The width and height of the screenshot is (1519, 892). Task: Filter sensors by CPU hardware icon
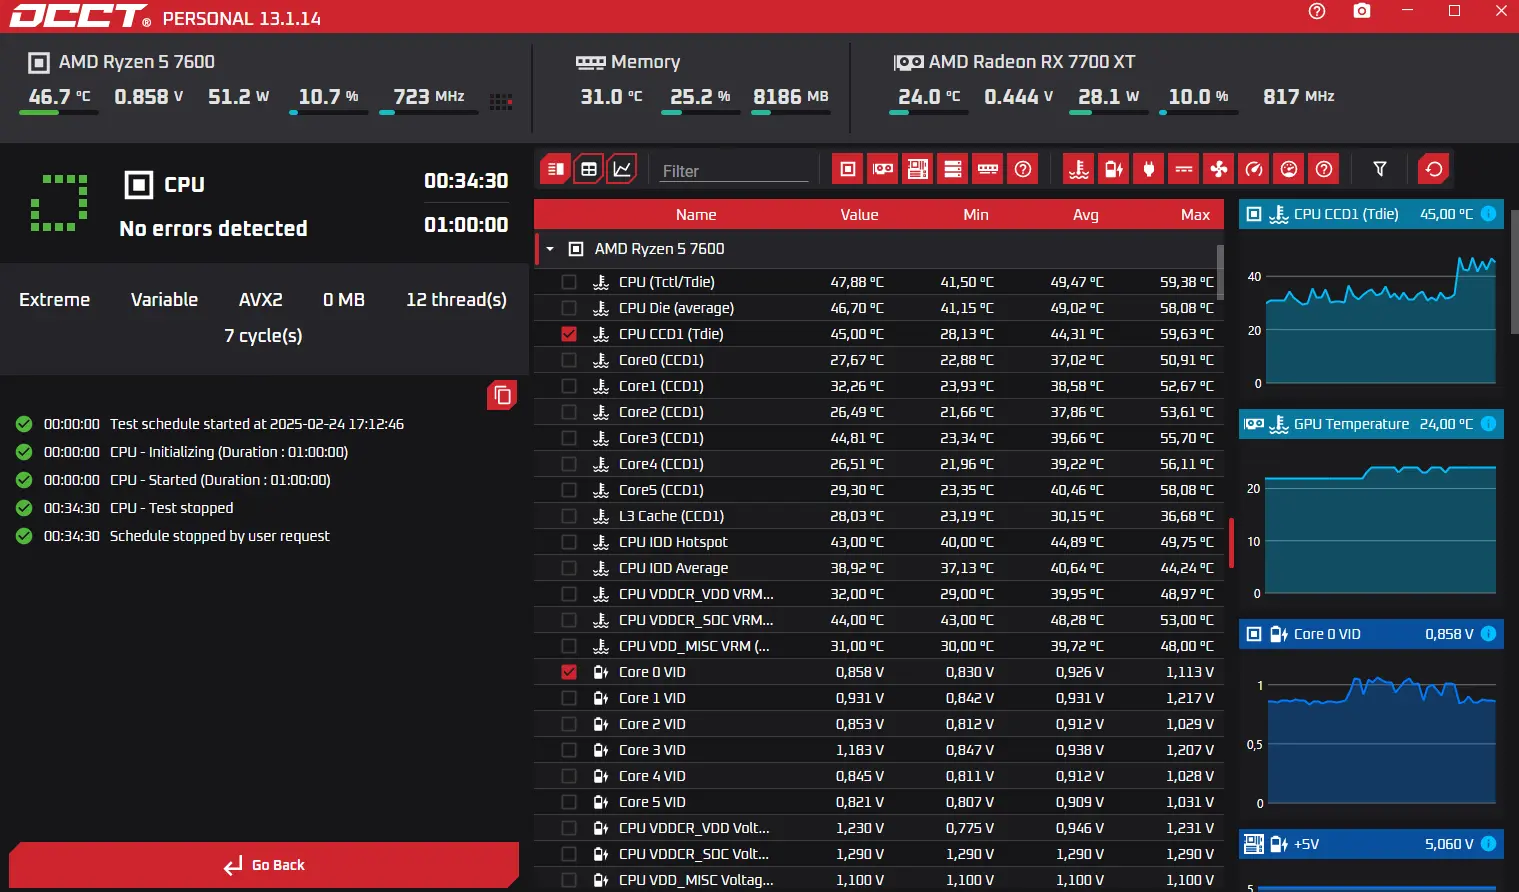[848, 169]
